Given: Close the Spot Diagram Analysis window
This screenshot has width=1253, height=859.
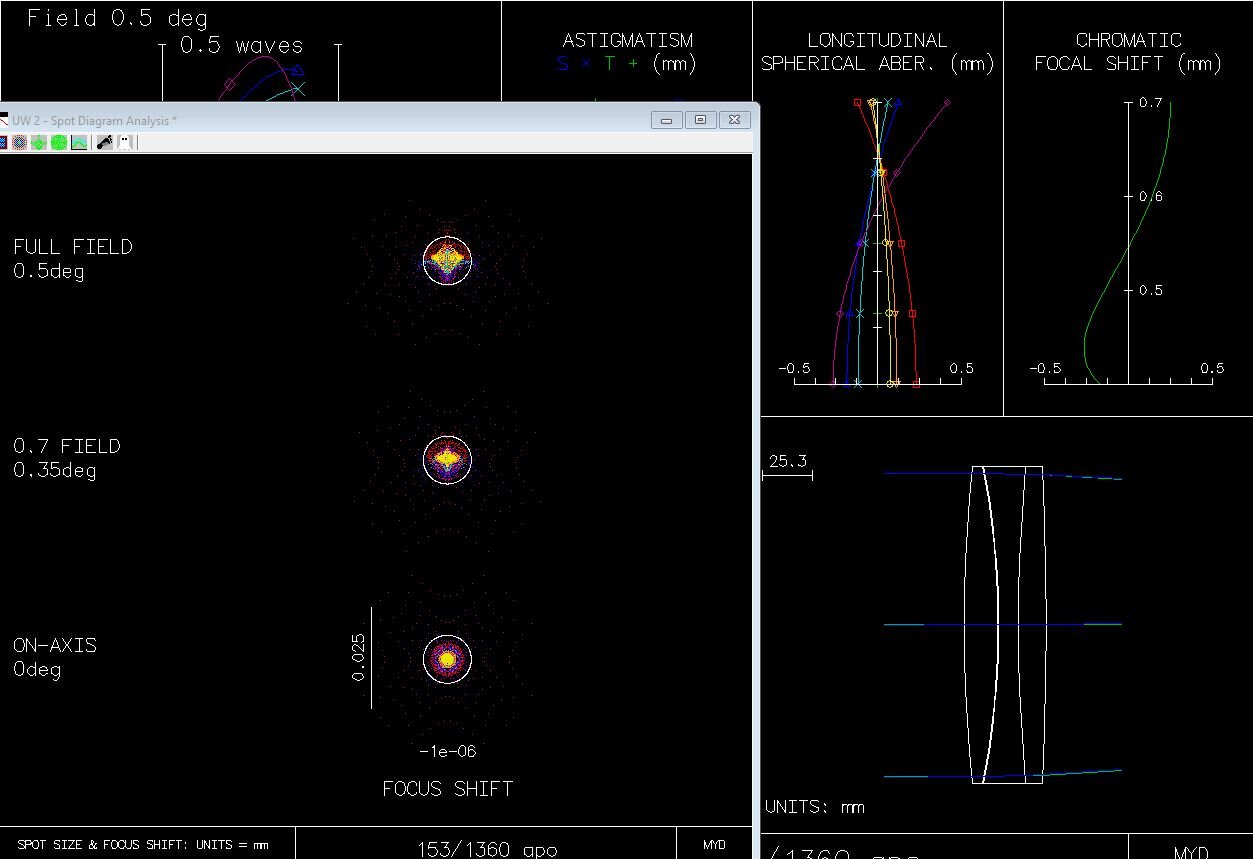Looking at the screenshot, I should click(x=734, y=120).
